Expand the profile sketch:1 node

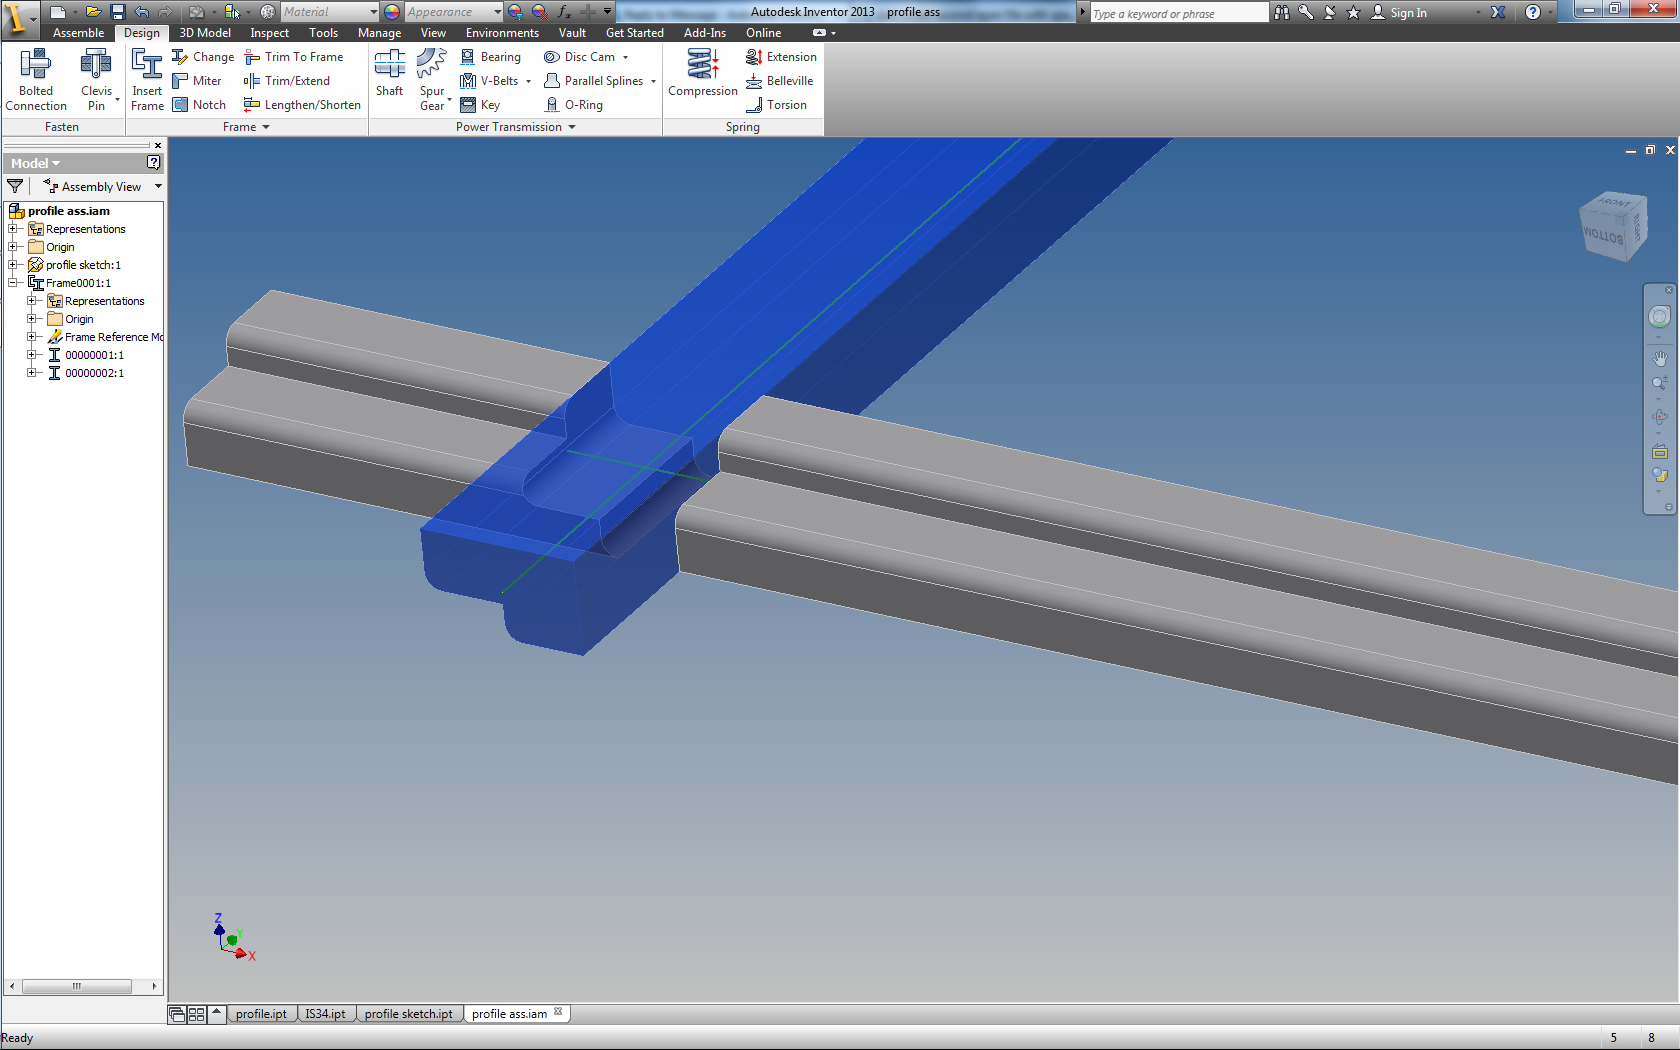14,265
